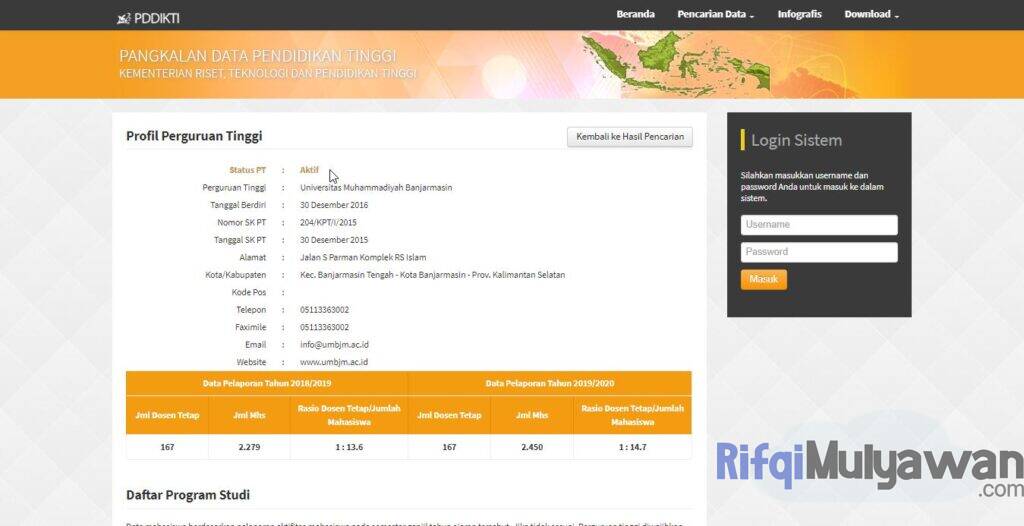The height and width of the screenshot is (526, 1024).
Task: Click the Kode Pos label
Action: [x=249, y=292]
